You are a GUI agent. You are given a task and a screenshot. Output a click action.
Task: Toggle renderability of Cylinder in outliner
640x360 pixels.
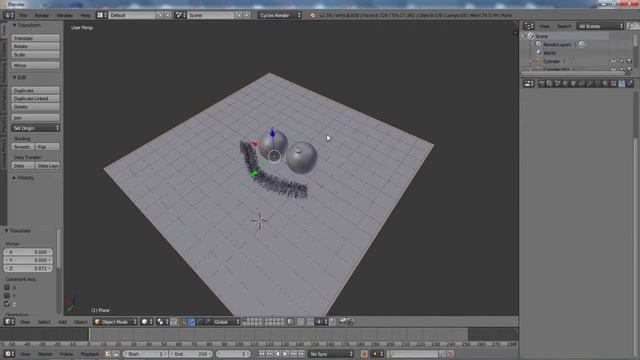629,61
